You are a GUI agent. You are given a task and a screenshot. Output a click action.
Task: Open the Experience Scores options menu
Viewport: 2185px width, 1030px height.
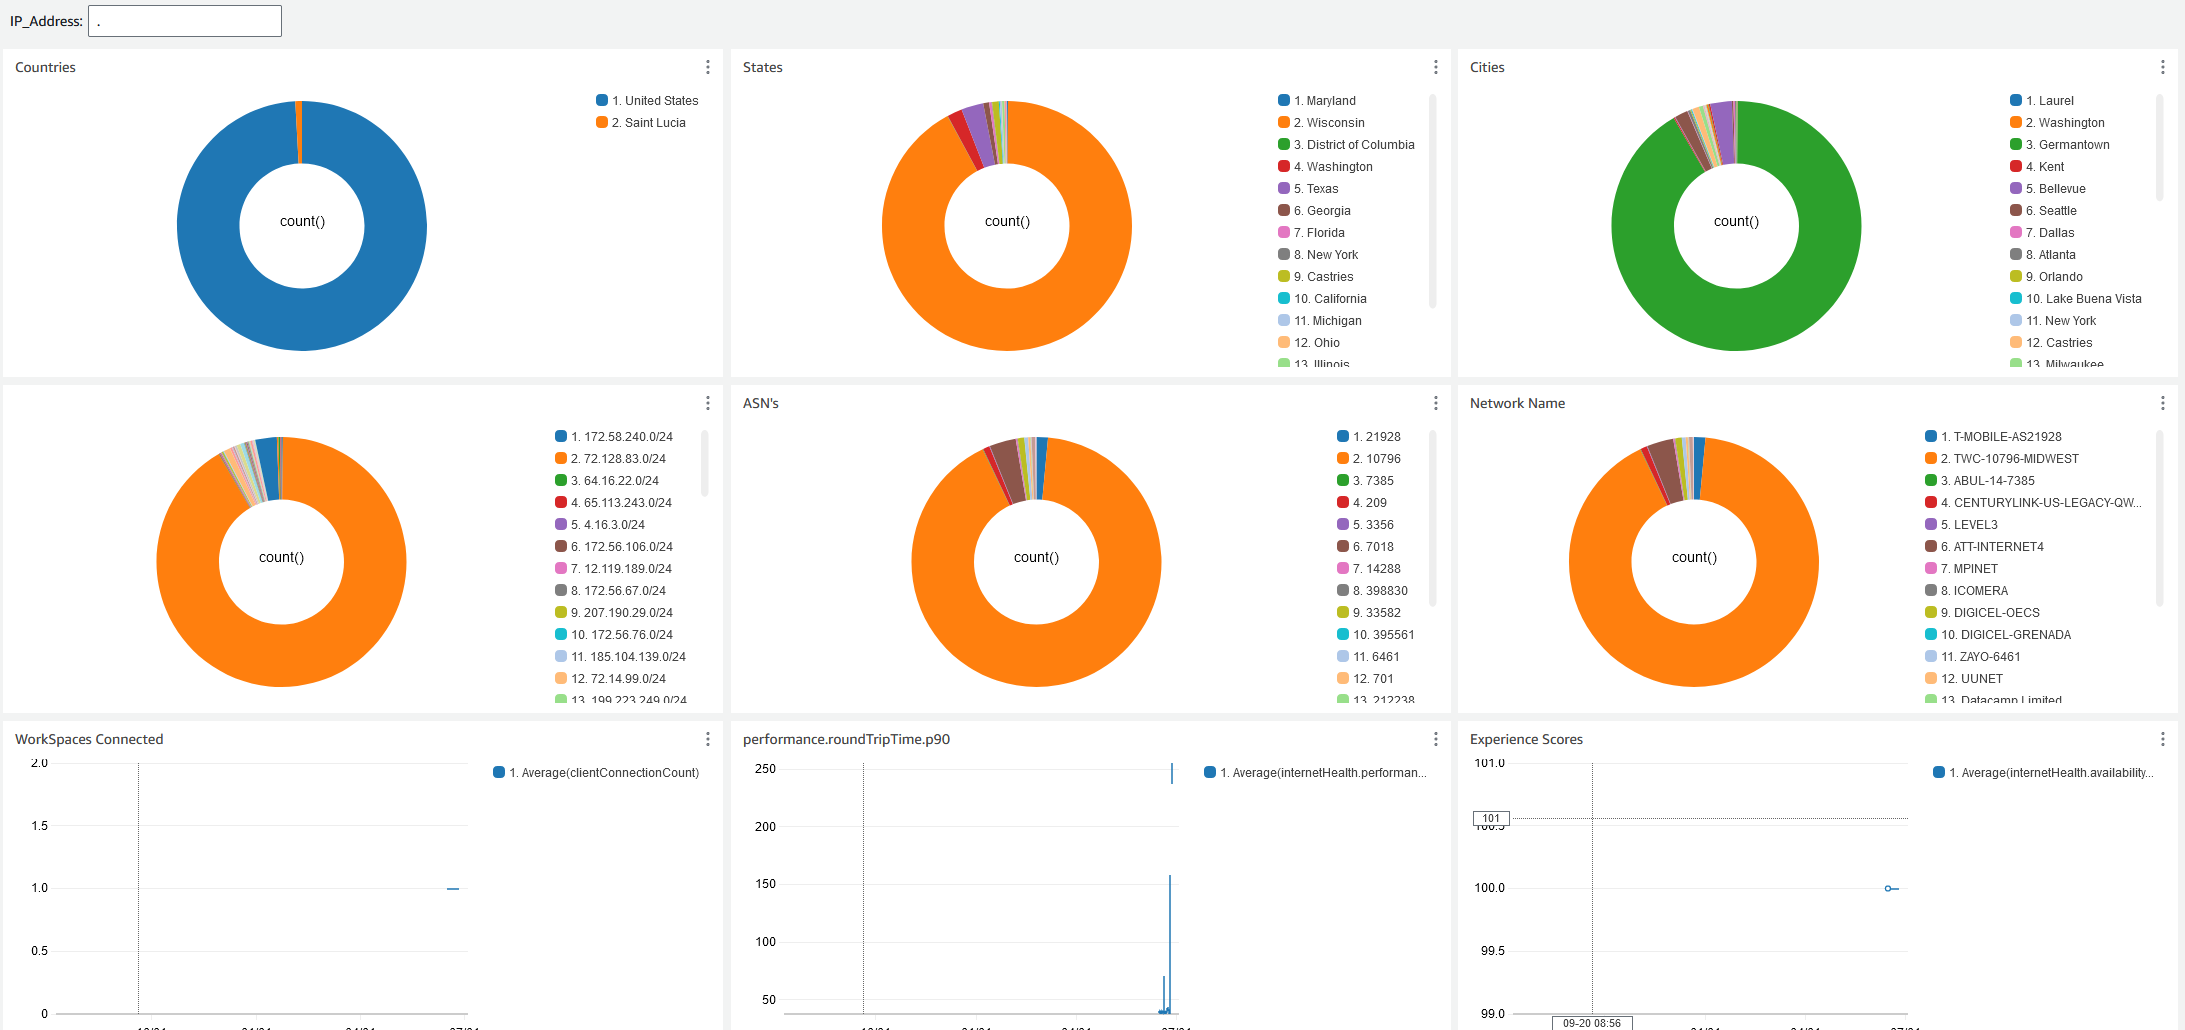[2163, 739]
